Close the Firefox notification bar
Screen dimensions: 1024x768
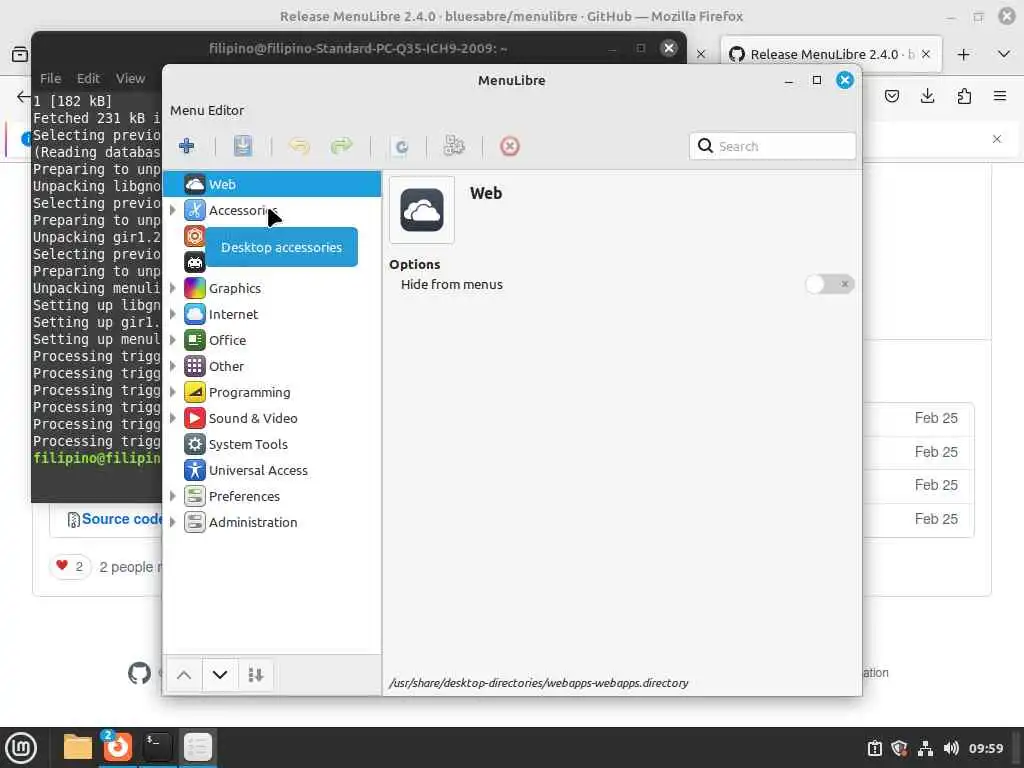pos(997,139)
